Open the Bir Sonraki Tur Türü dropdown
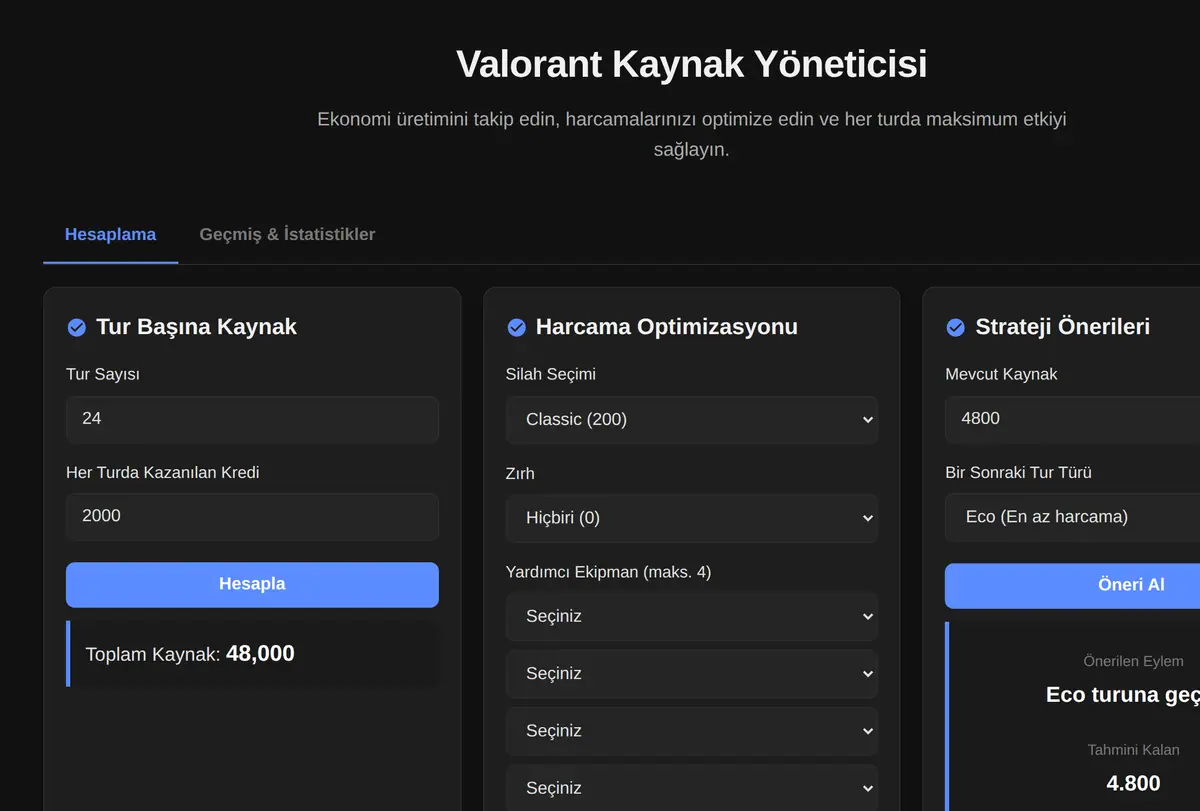1200x811 pixels. [1072, 517]
